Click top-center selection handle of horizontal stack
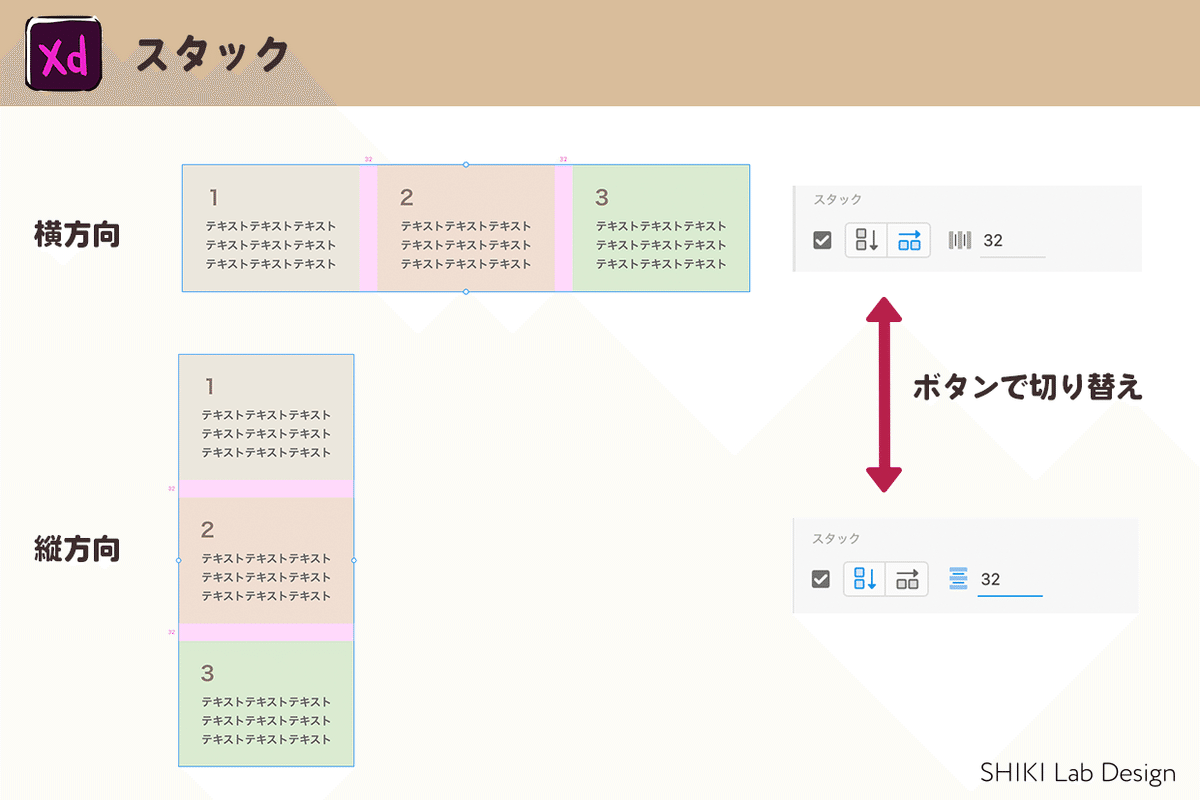1200x800 pixels. click(466, 164)
